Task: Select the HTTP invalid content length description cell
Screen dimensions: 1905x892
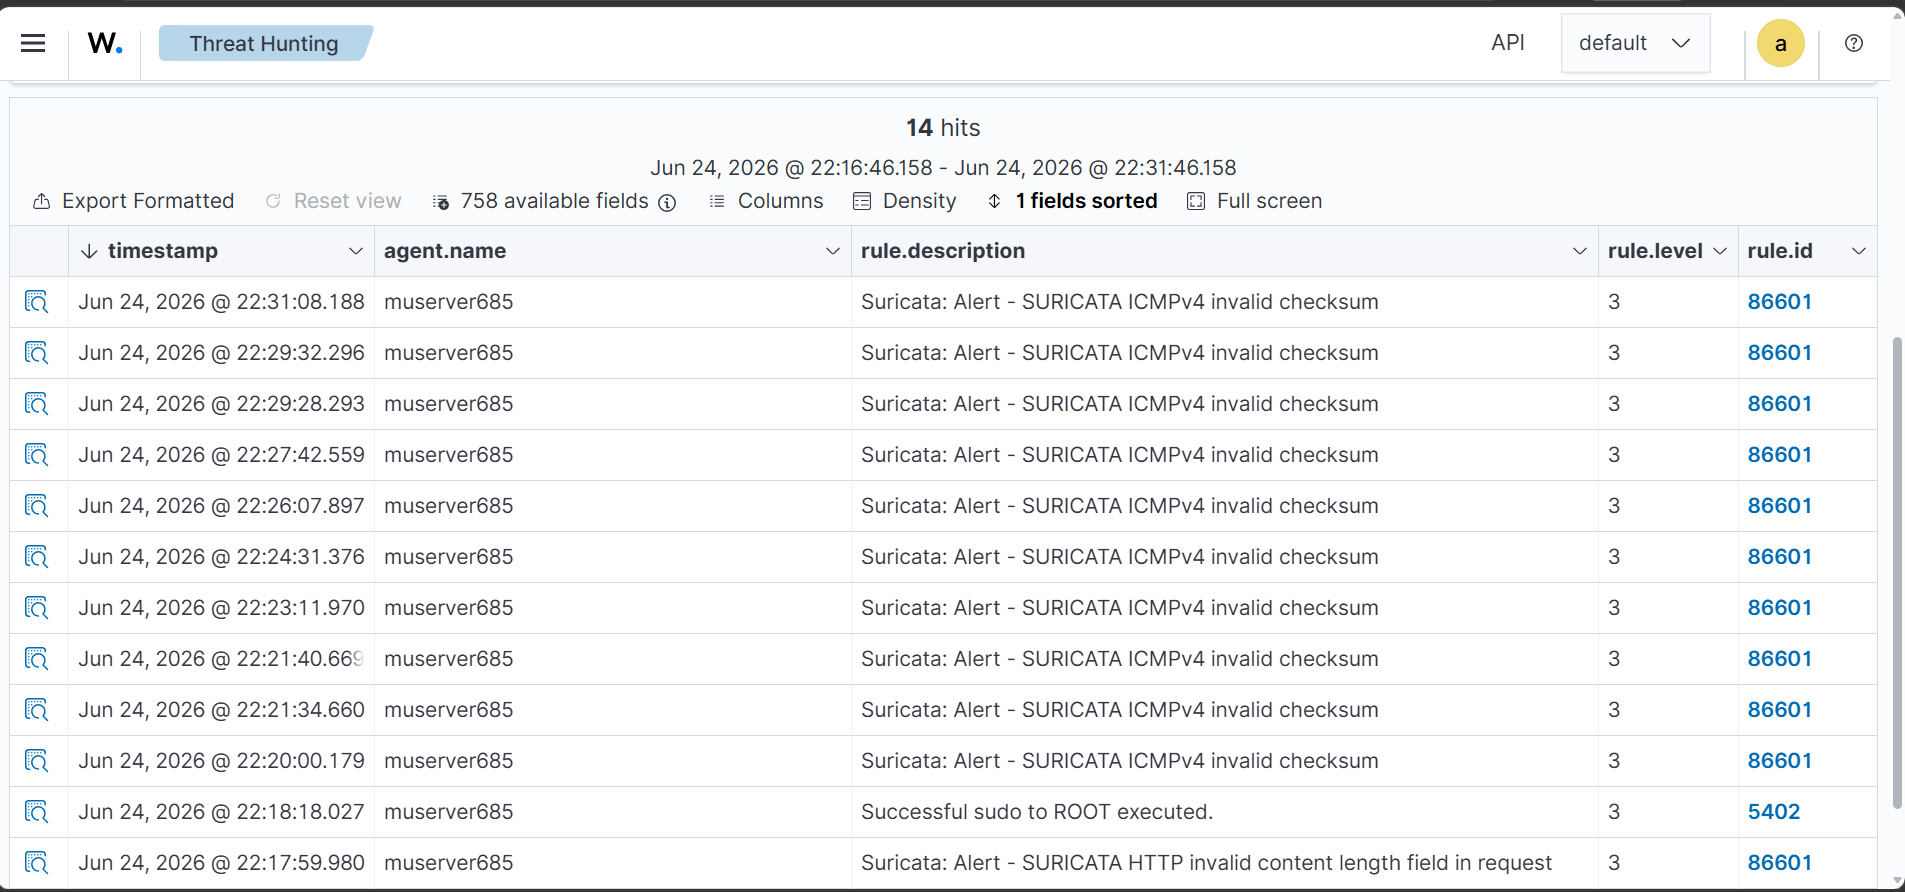Action: click(x=1224, y=863)
